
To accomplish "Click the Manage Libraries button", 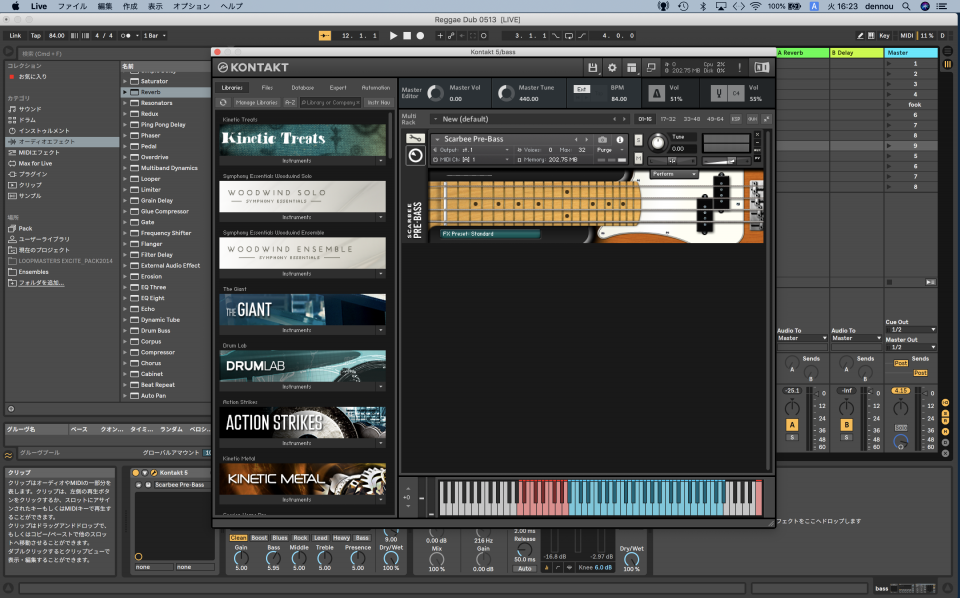I will coord(257,102).
